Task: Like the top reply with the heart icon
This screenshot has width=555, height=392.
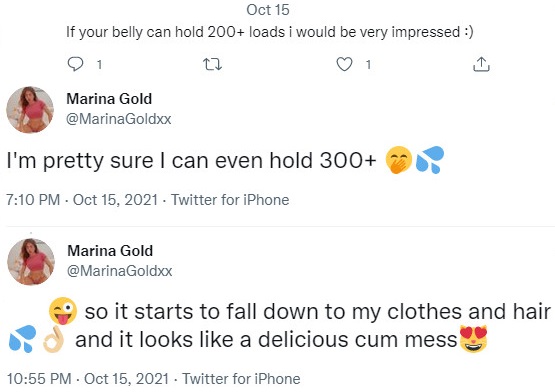Action: tap(344, 64)
